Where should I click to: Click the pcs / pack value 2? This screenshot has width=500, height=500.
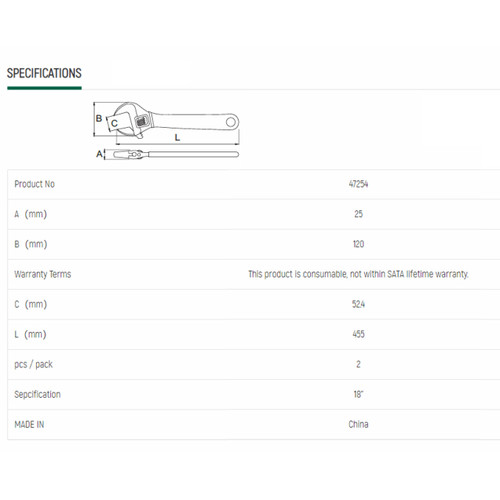tap(358, 364)
